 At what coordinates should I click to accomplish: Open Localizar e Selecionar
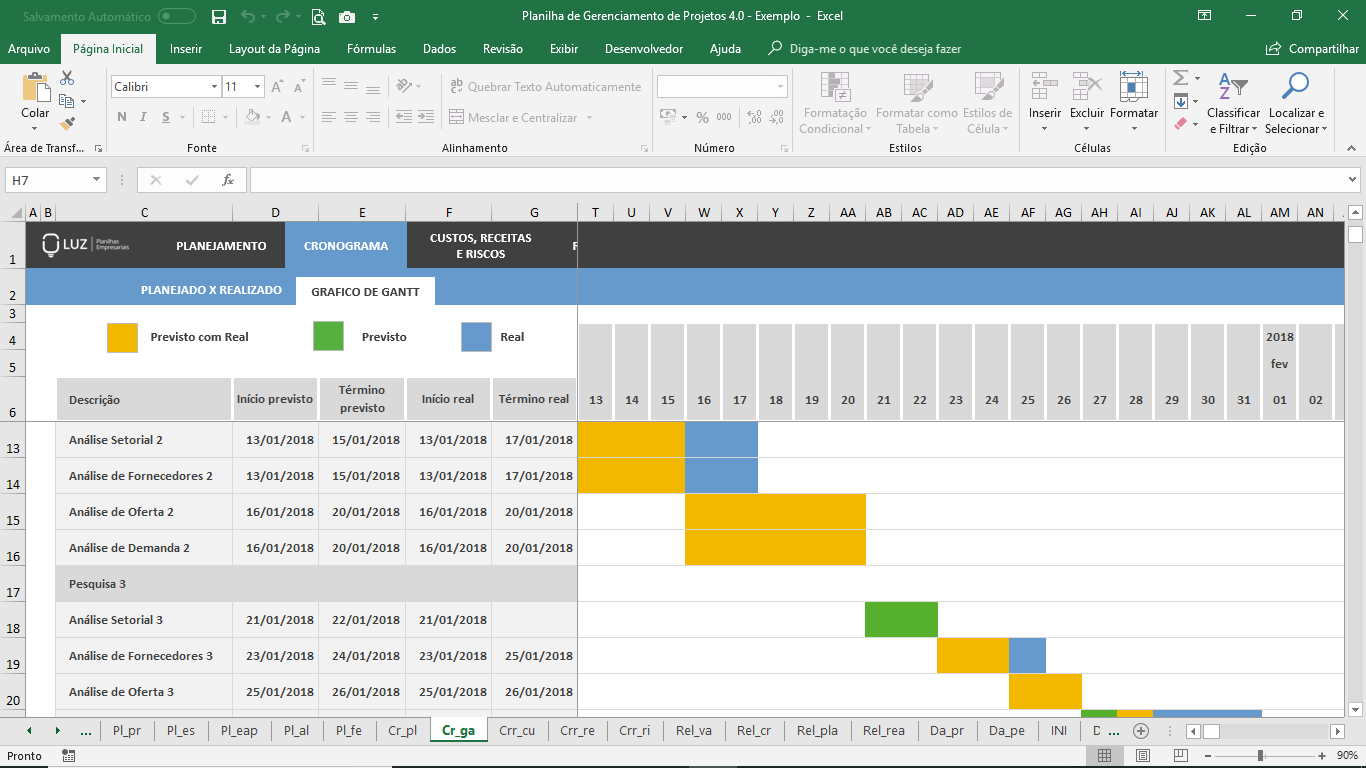pyautogui.click(x=1295, y=103)
